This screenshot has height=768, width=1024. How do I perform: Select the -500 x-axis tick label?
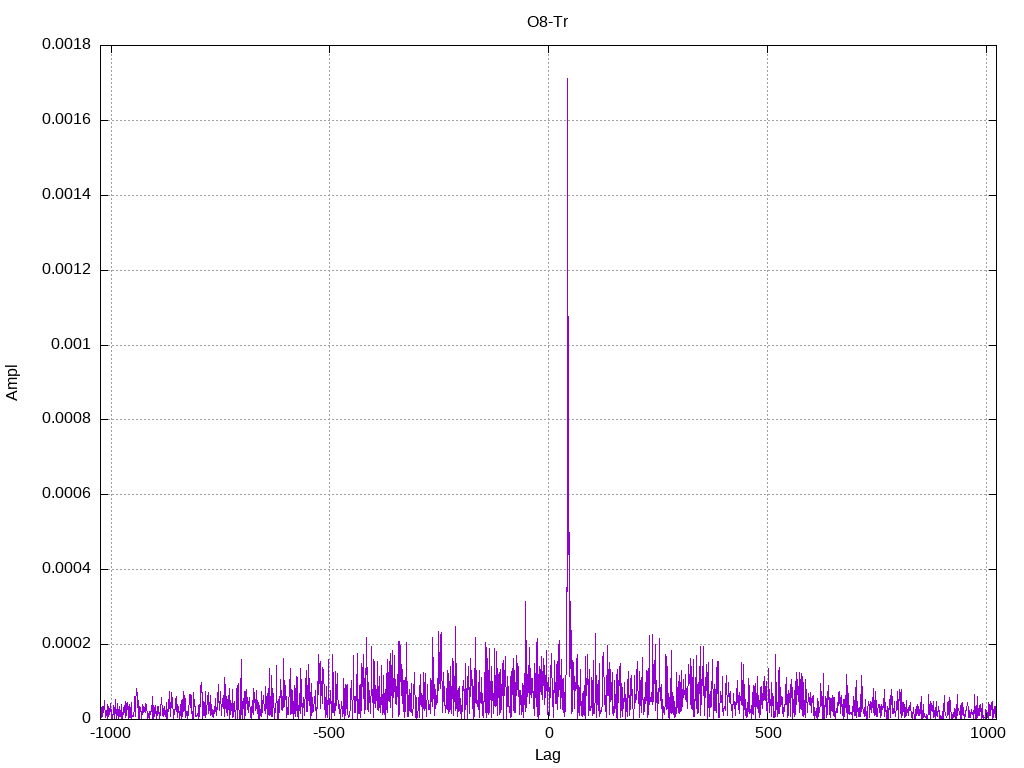[329, 733]
